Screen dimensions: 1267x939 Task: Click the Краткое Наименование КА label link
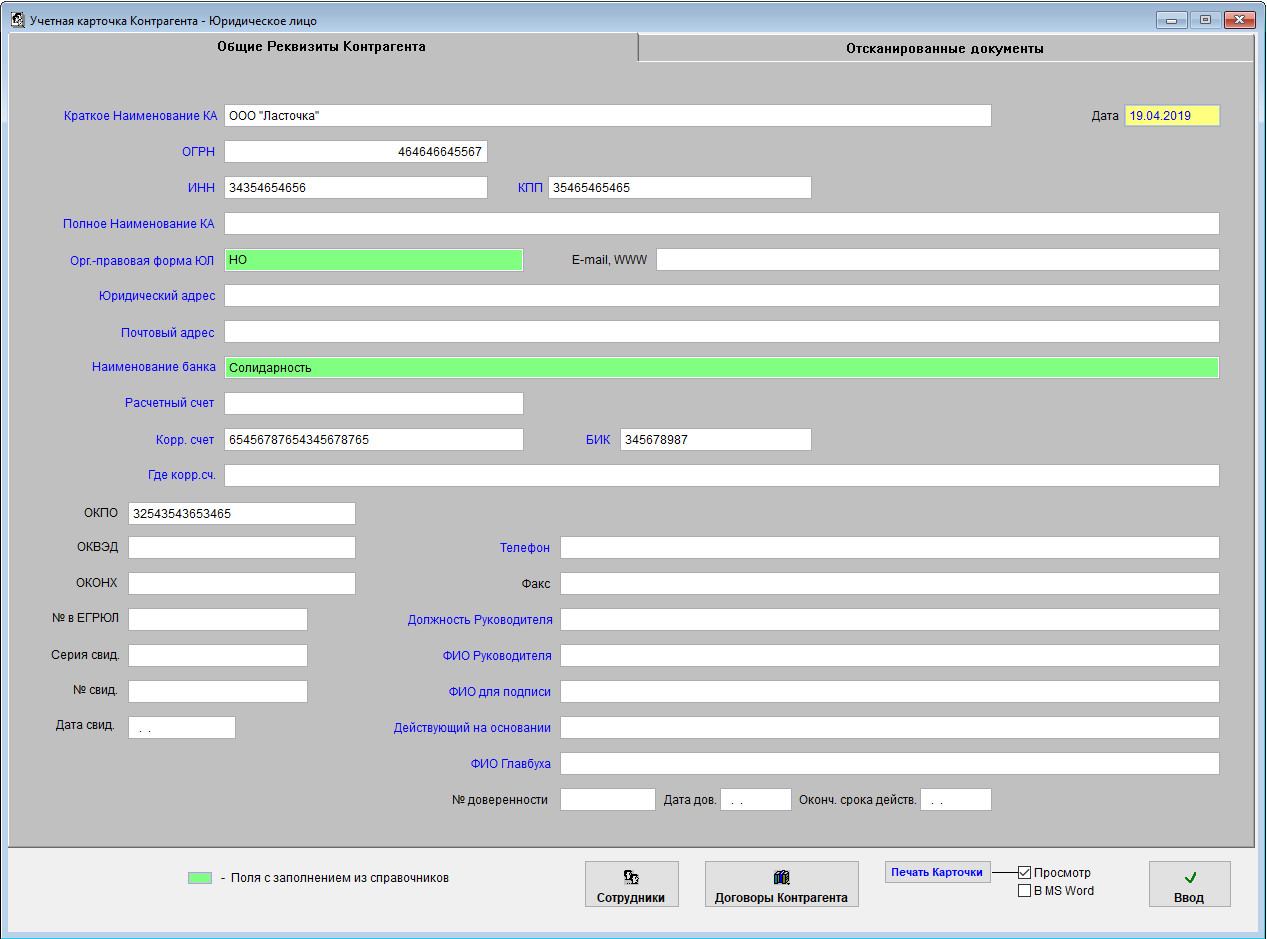point(140,116)
